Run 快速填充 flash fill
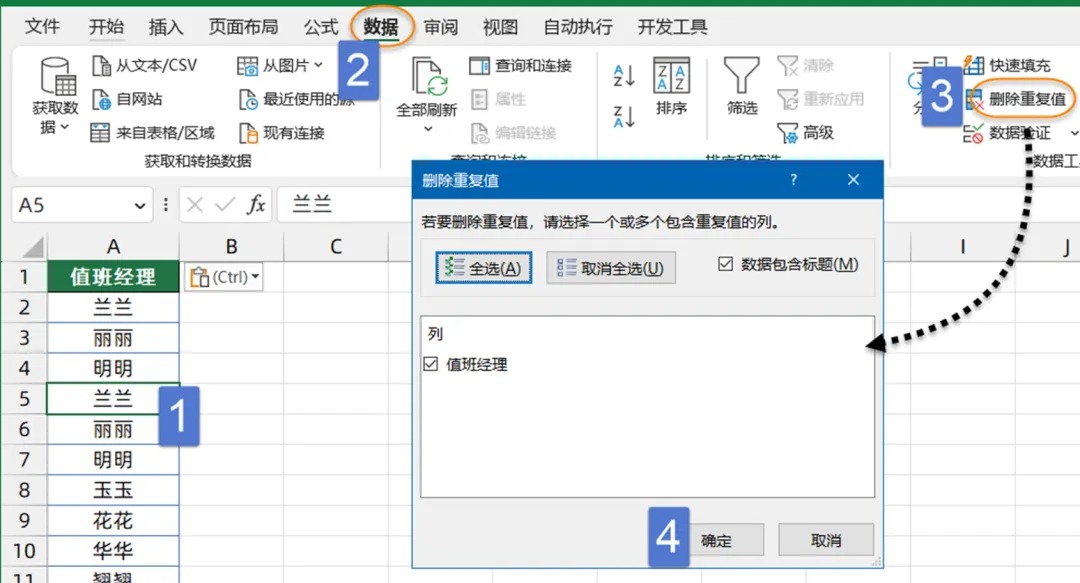Viewport: 1080px width, 583px height. point(1007,65)
